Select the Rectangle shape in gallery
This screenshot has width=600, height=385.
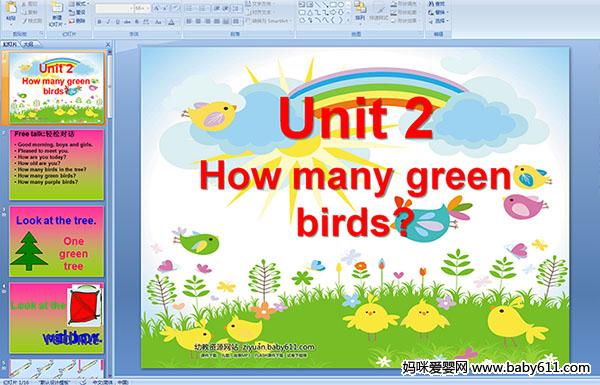333,5
